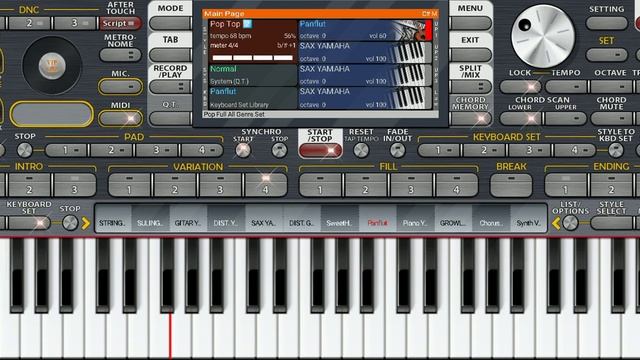
Task: Click the Panflut player thumbnail in display
Action: (408, 30)
